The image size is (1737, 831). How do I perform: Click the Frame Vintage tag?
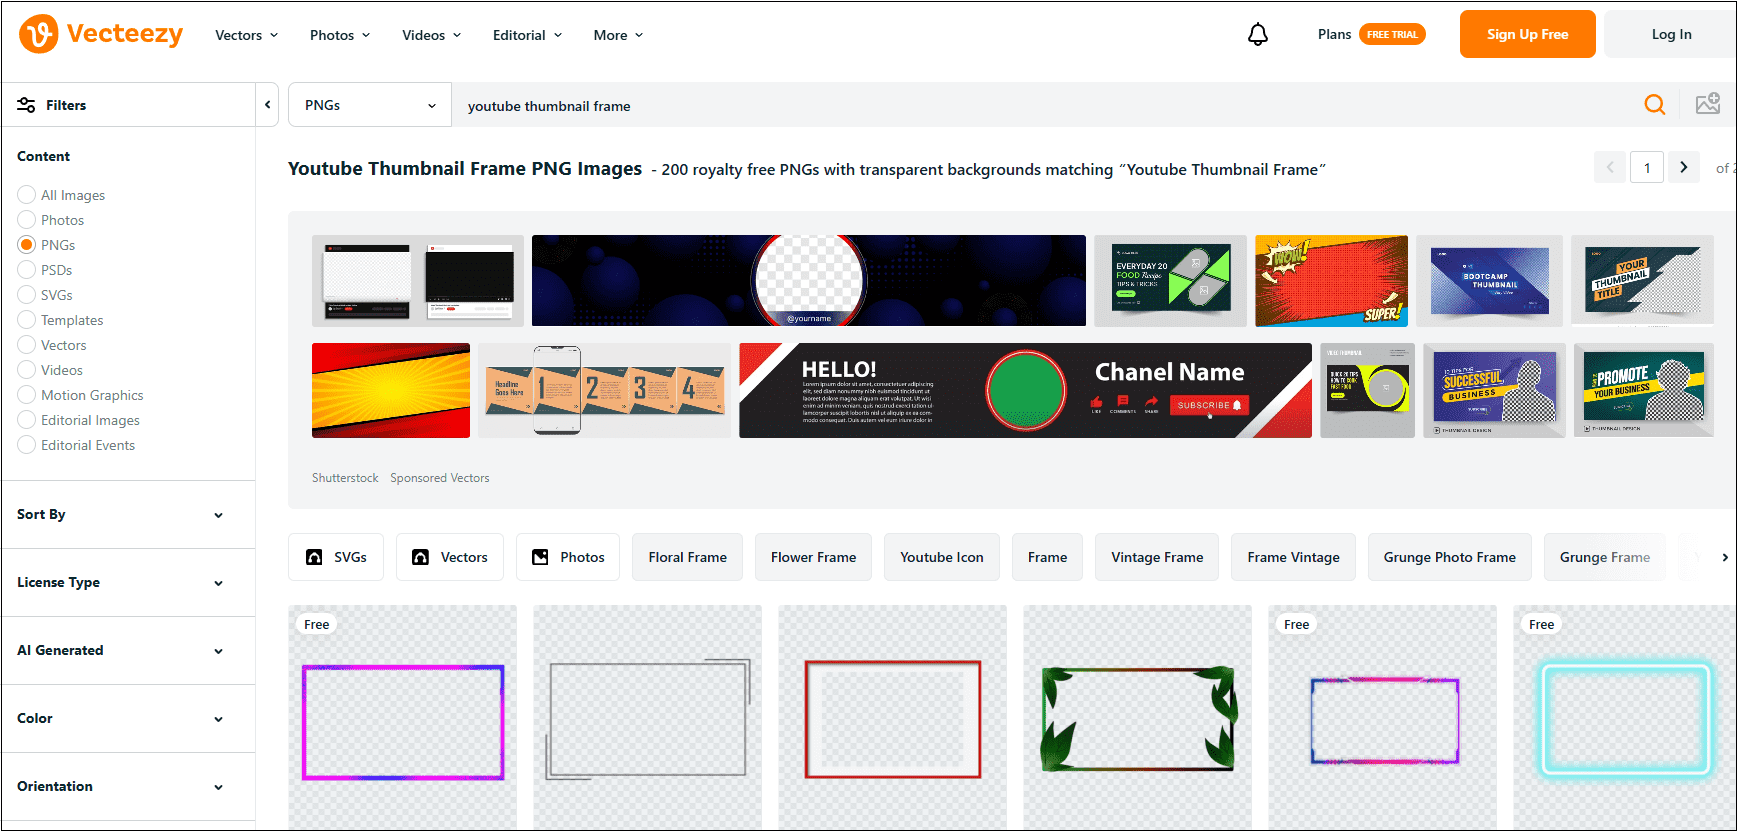pyautogui.click(x=1293, y=557)
